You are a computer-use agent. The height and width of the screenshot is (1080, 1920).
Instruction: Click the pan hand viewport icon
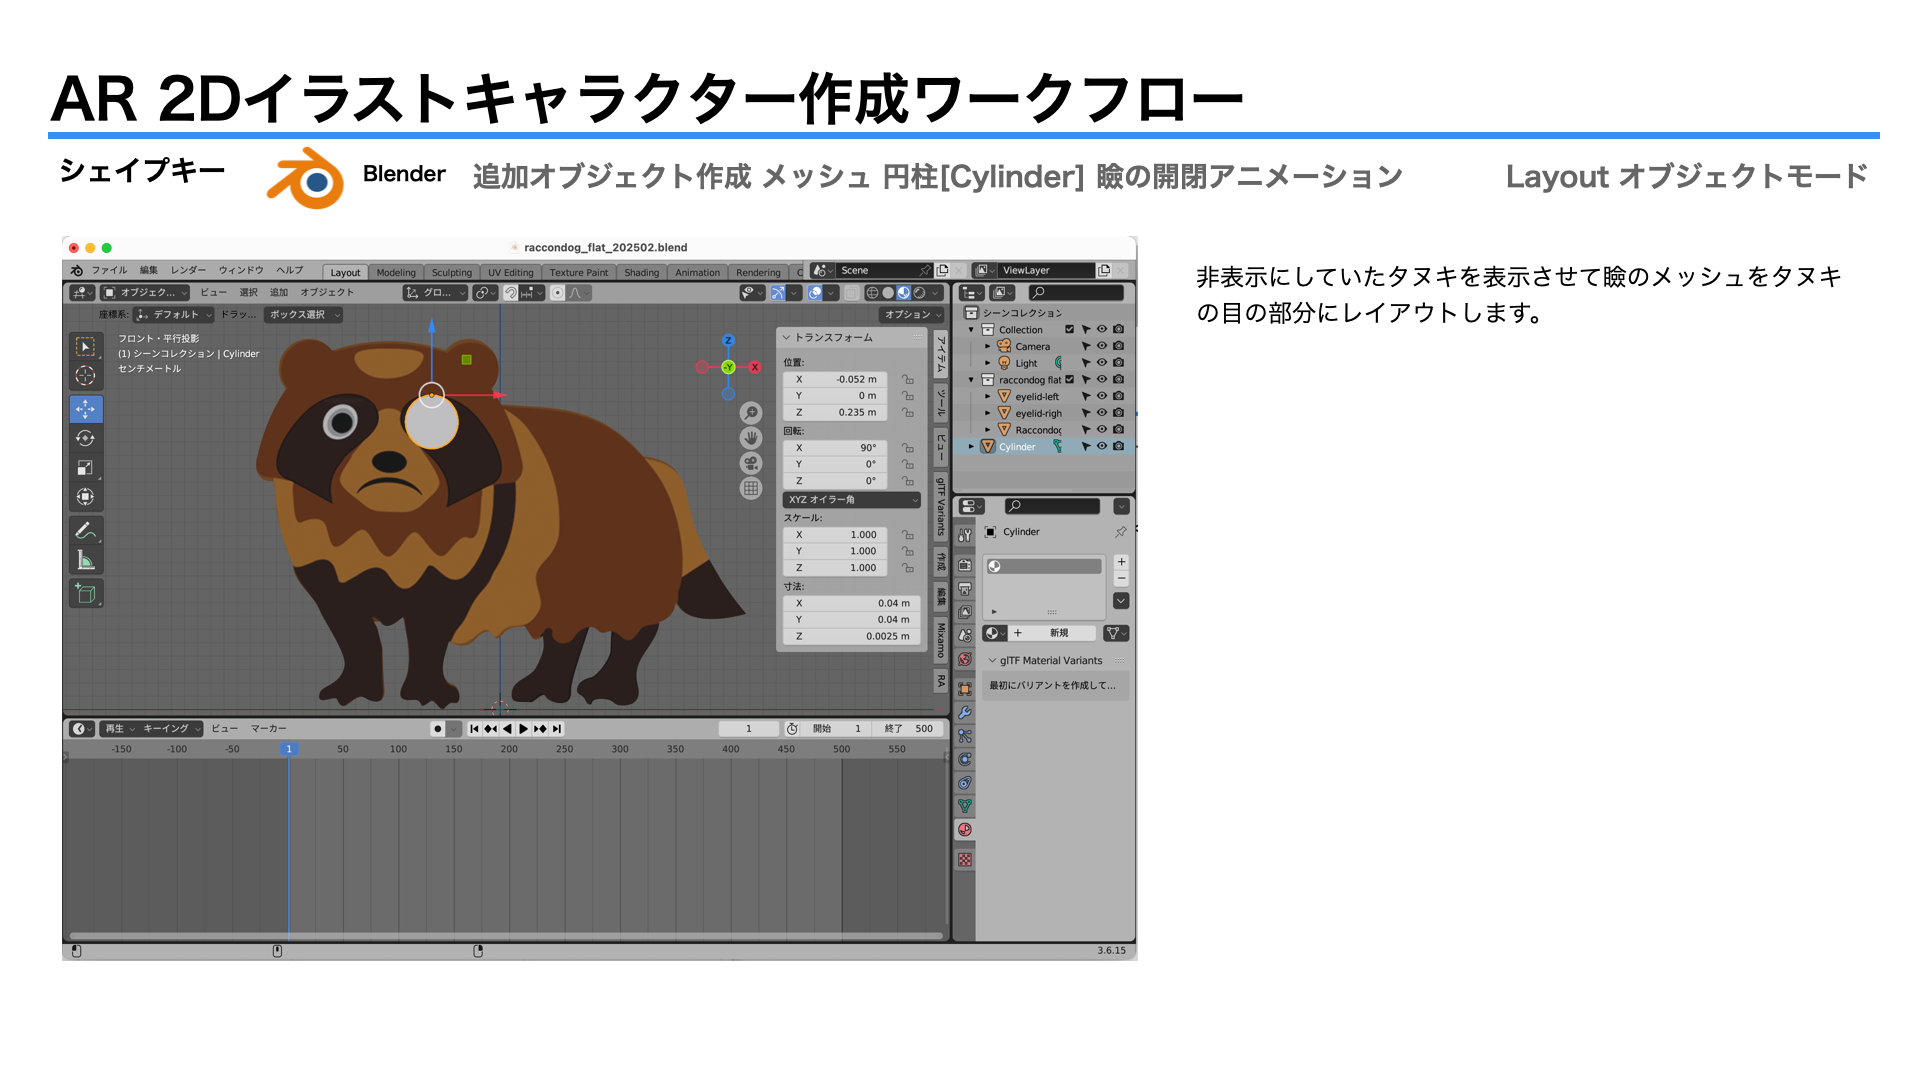click(751, 438)
